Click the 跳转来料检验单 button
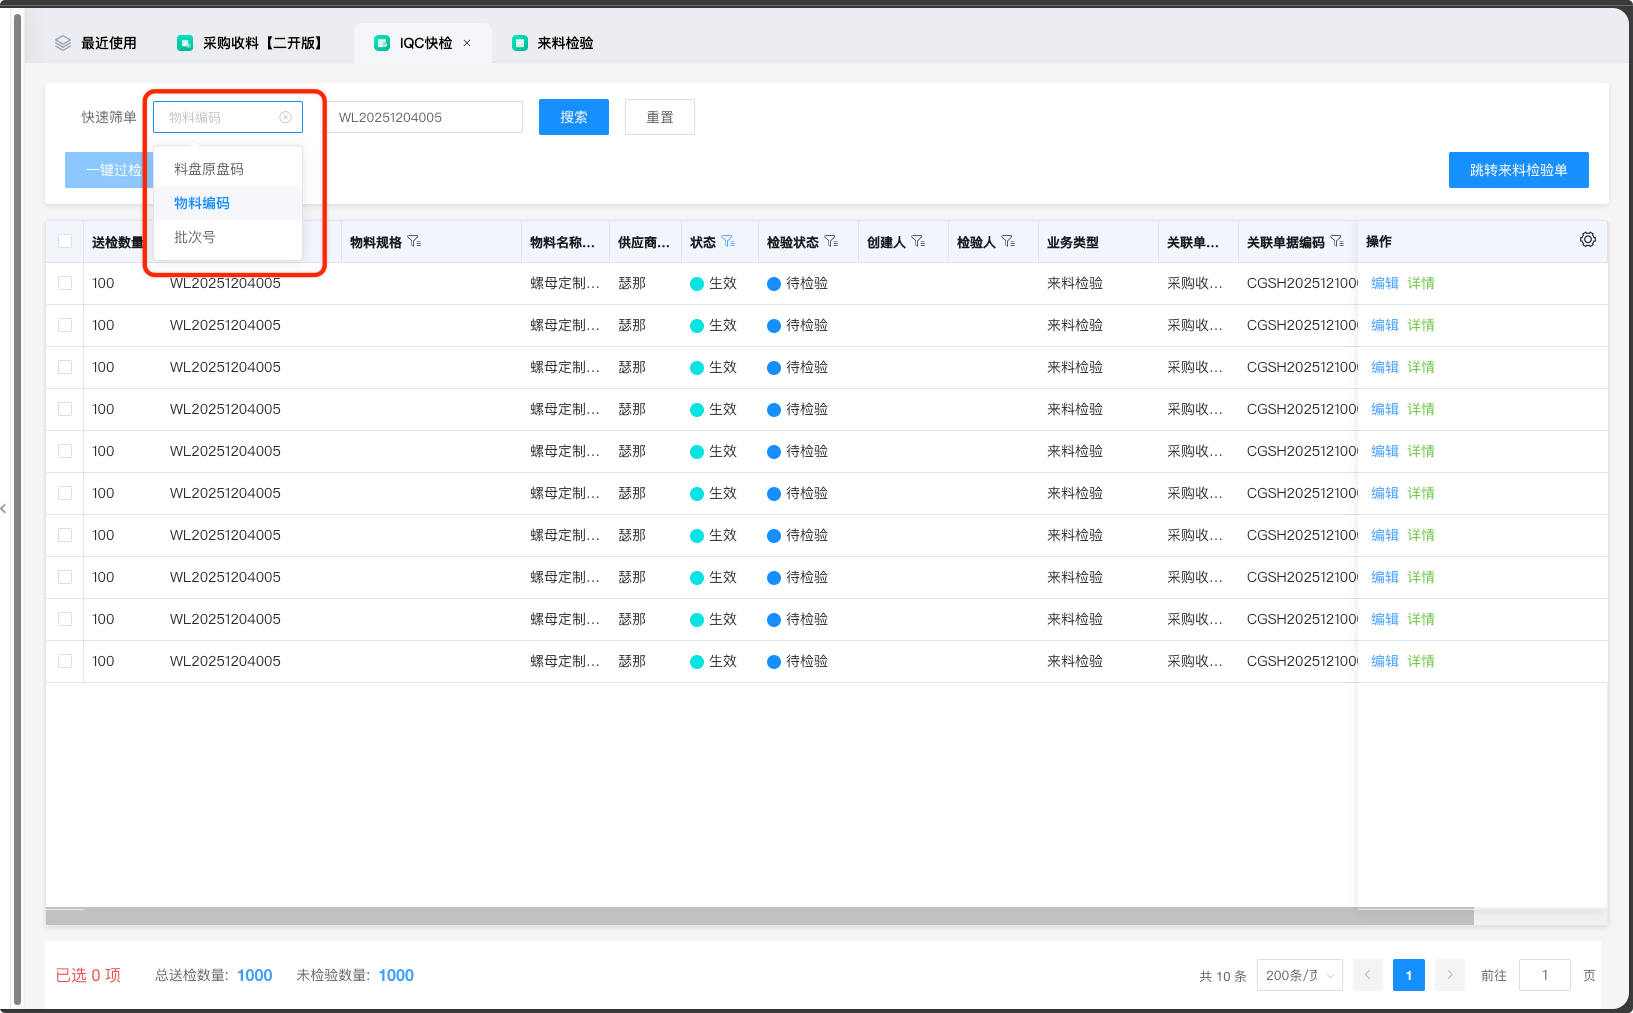1633x1013 pixels. 1518,170
